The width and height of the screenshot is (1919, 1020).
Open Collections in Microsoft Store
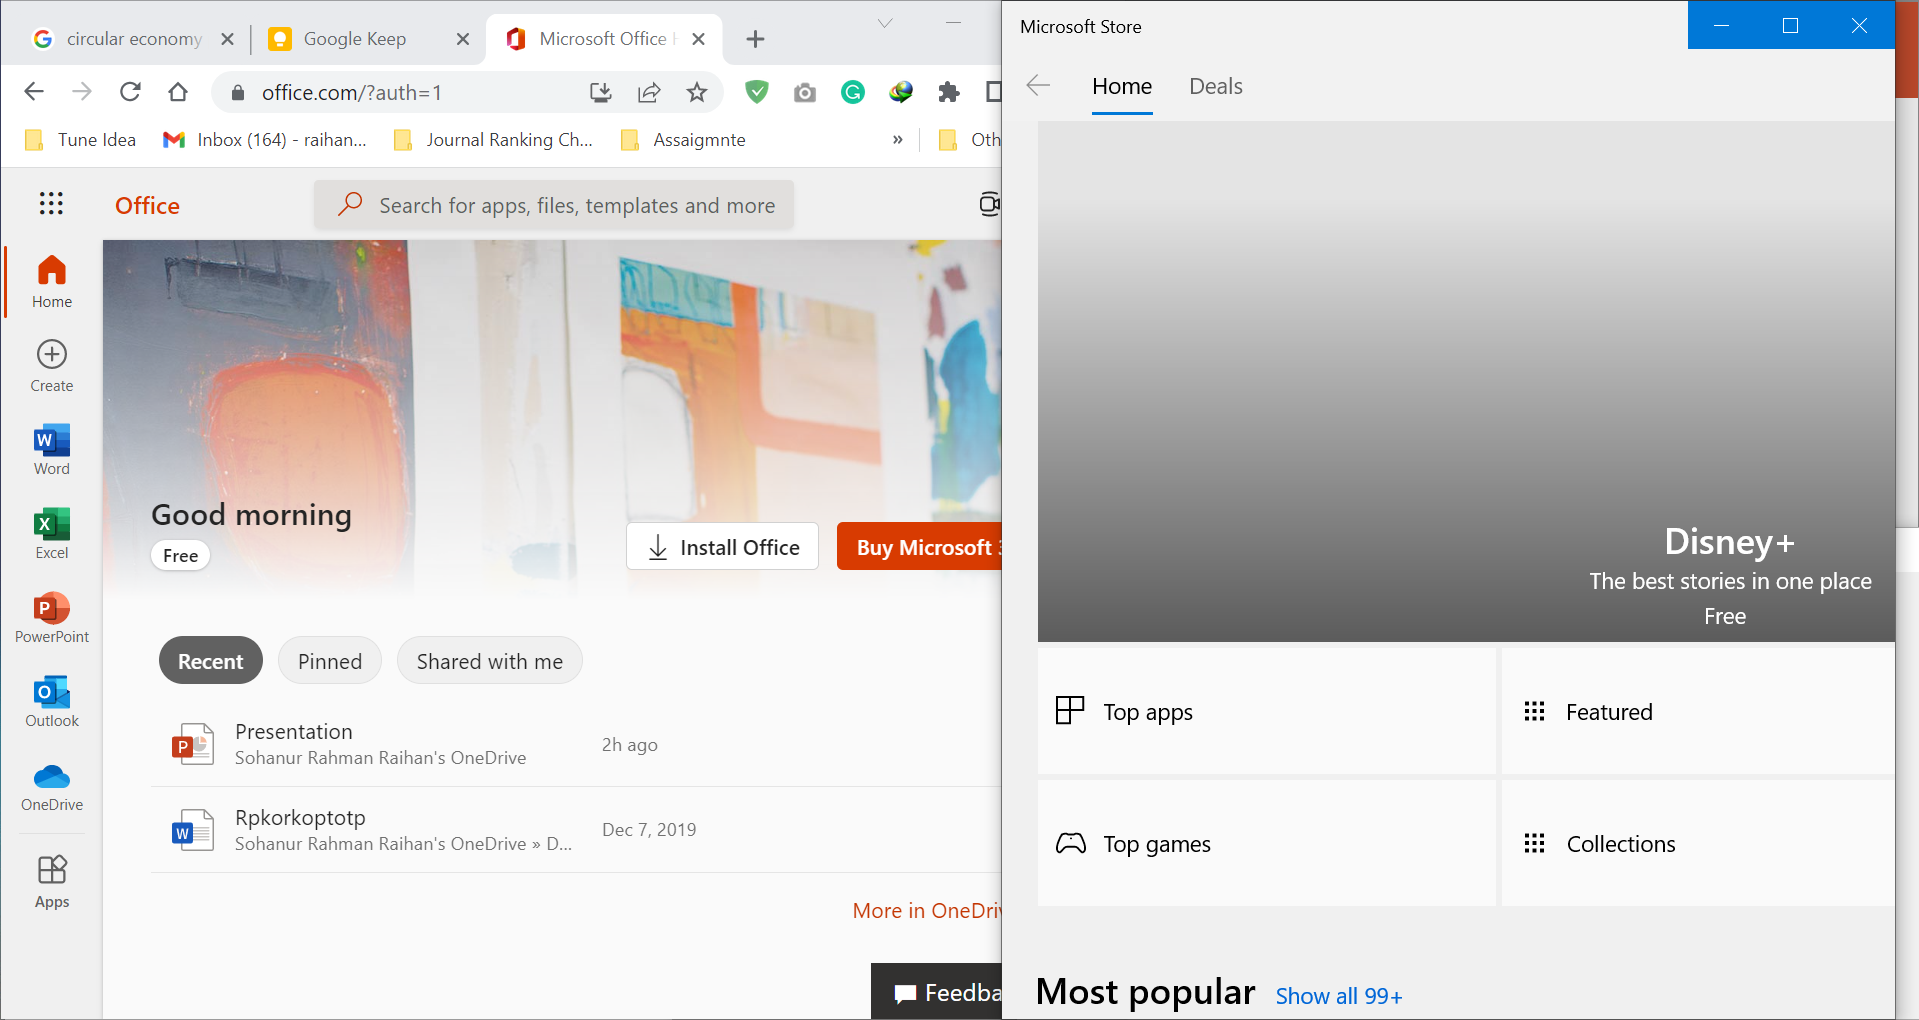click(1698, 843)
